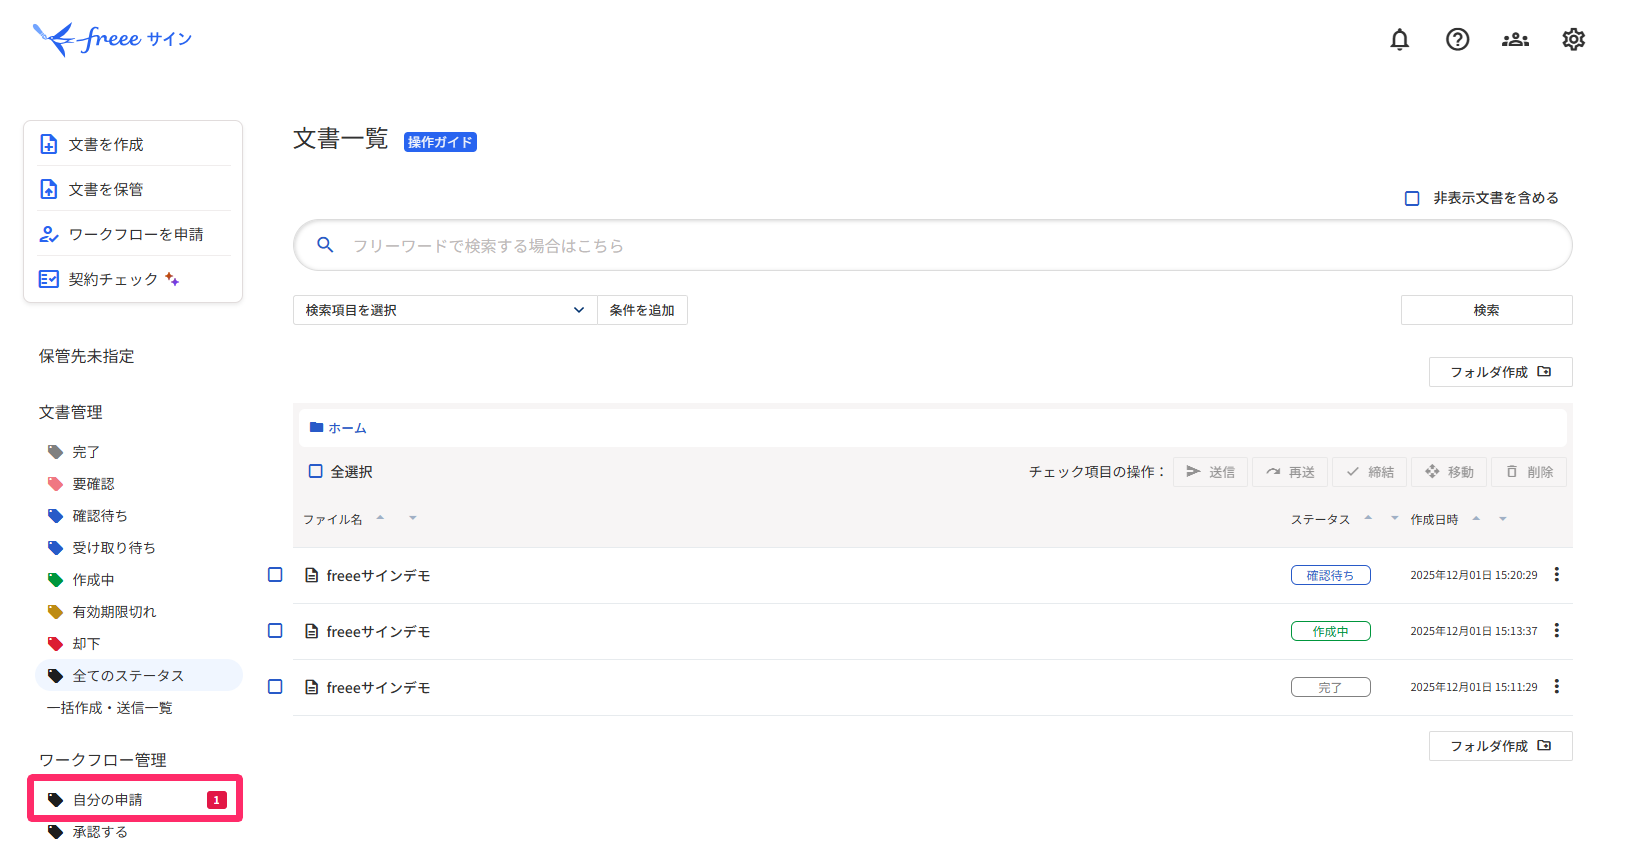Select checkbox for the 完了 document row

[275, 687]
